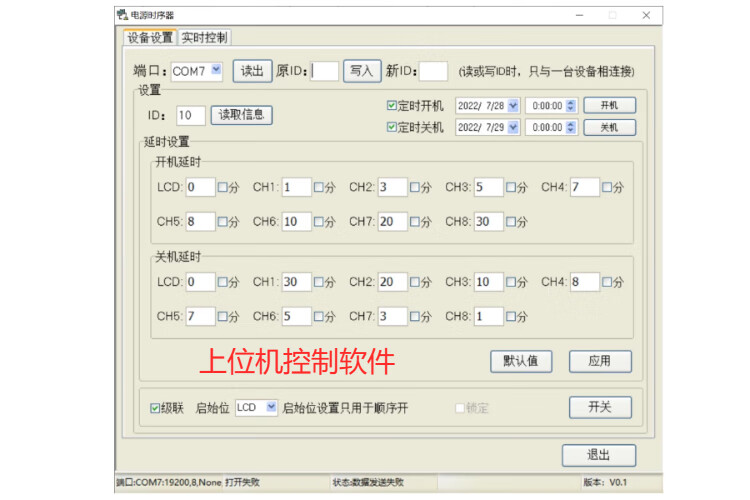Image resolution: width=750 pixels, height=500 pixels.
Task: Click the 应用 button
Action: 600,361
